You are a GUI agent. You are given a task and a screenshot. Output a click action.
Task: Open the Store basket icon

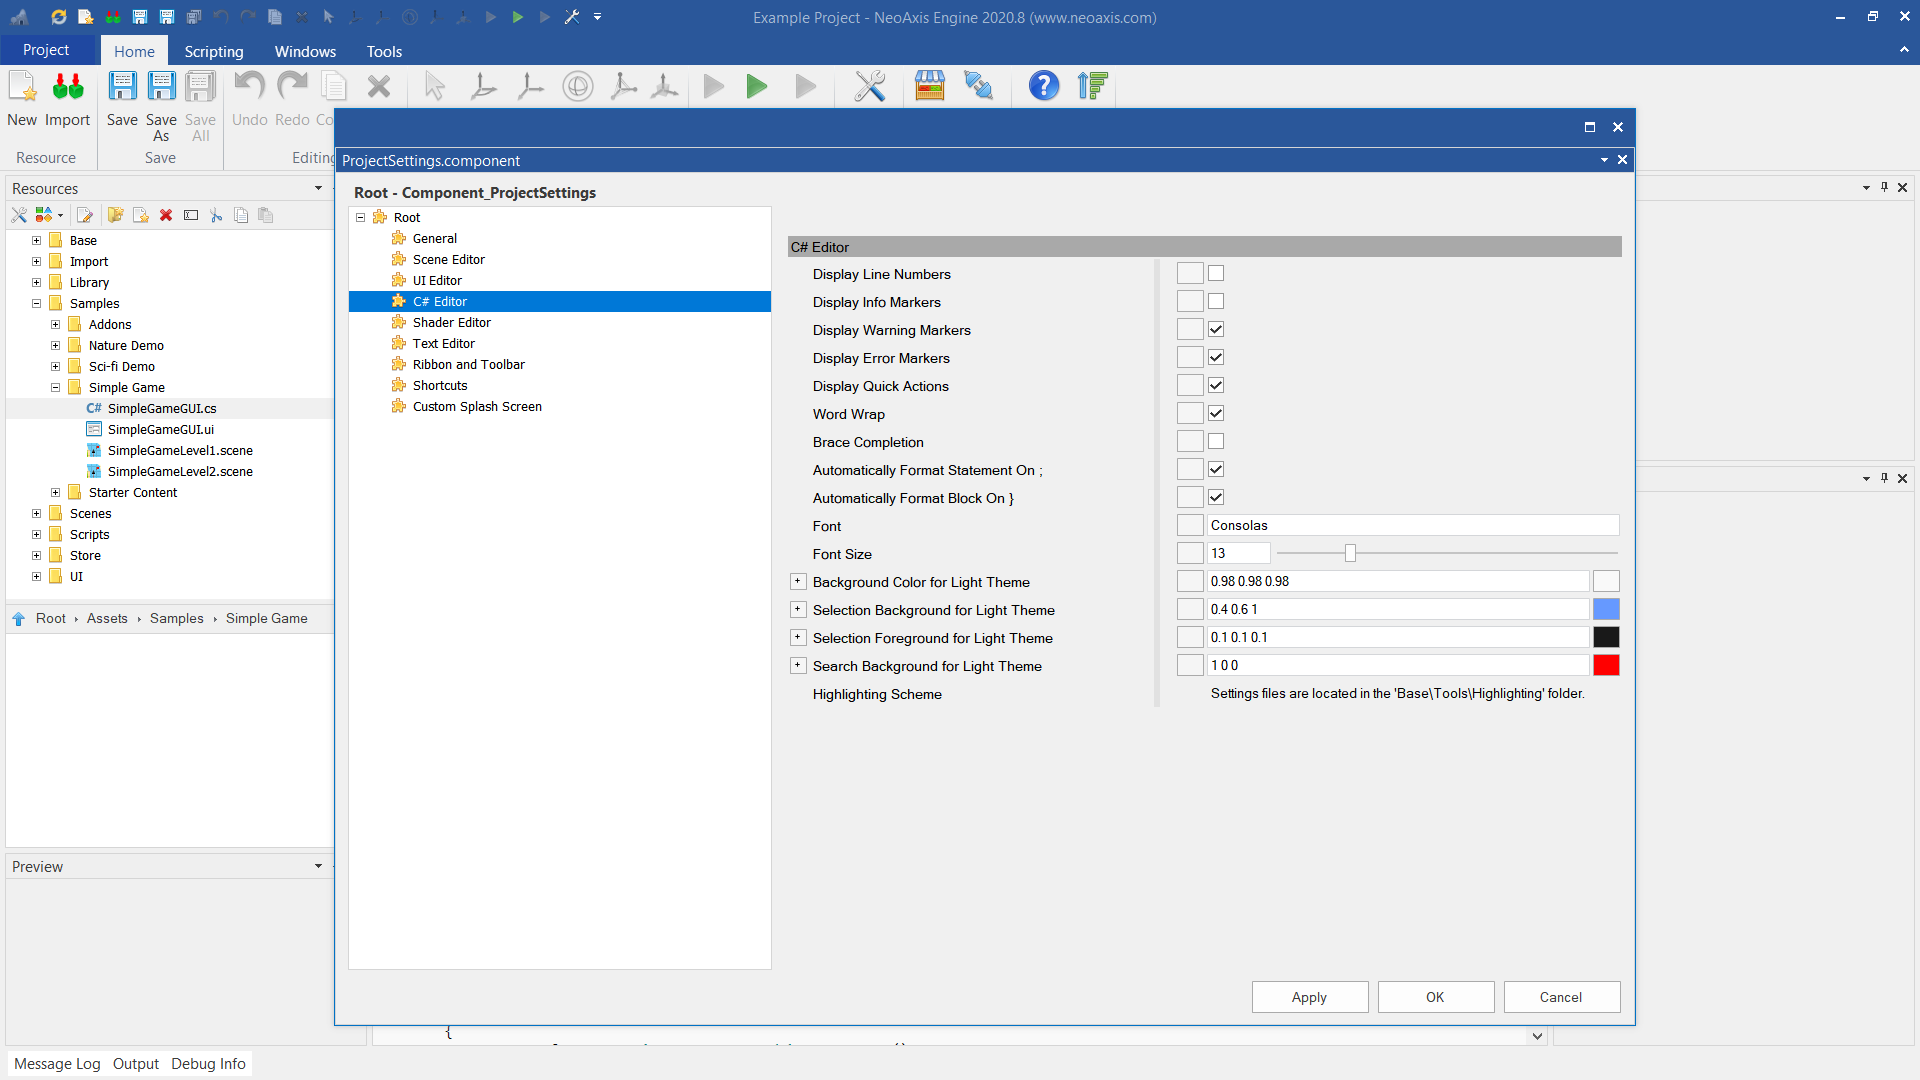pyautogui.click(x=929, y=87)
